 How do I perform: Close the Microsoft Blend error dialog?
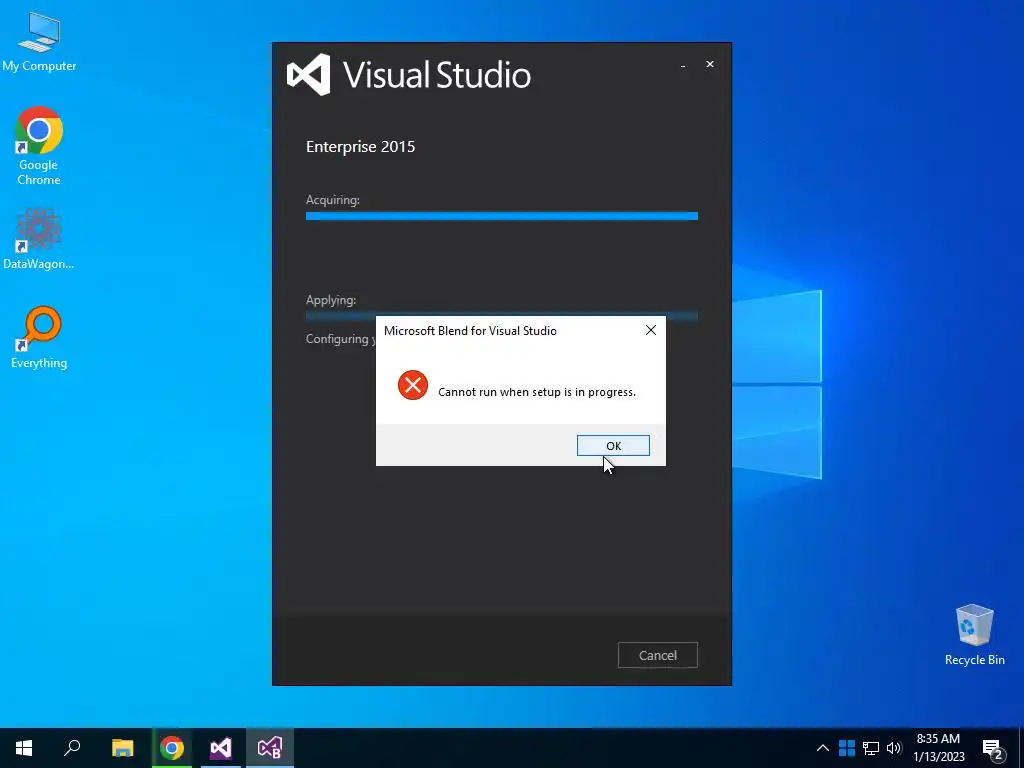651,330
